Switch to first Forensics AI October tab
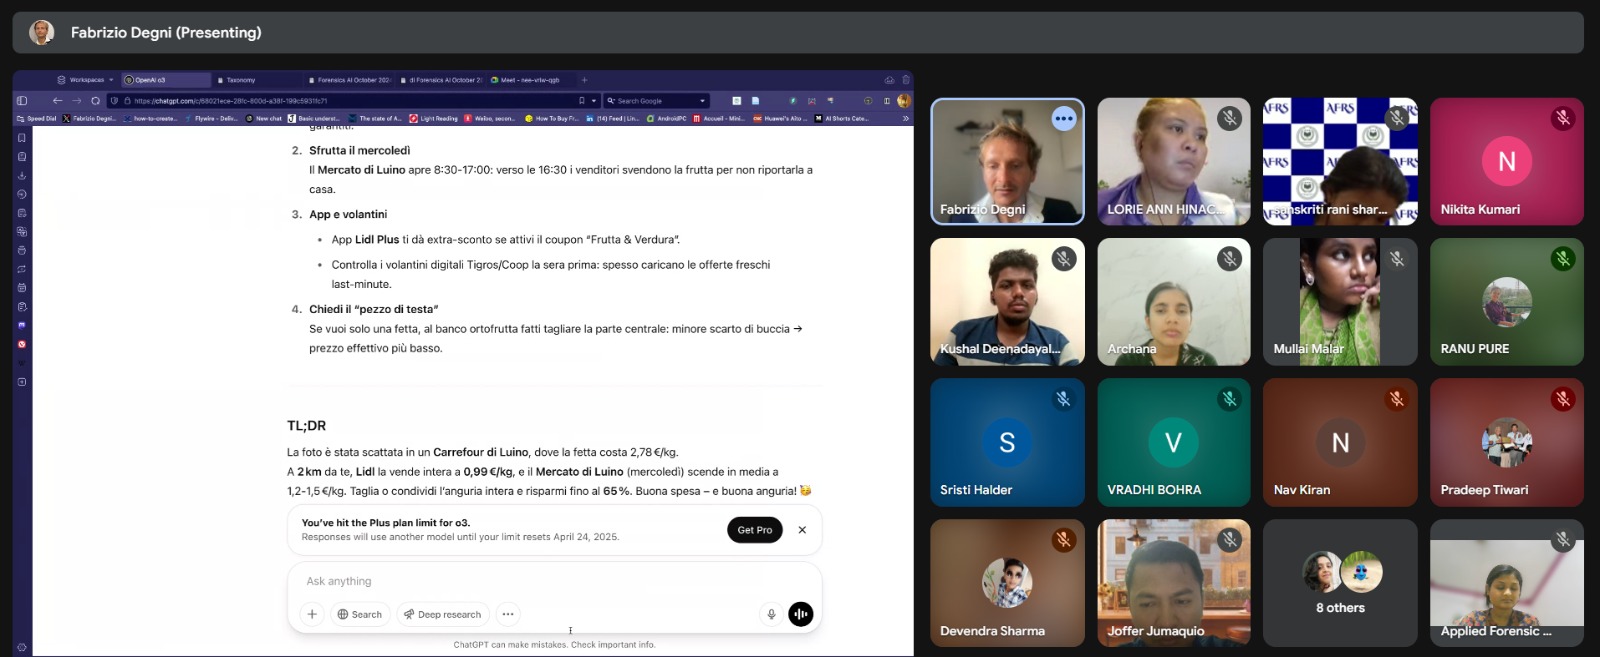Screen dimensions: 1600x657 coord(348,80)
